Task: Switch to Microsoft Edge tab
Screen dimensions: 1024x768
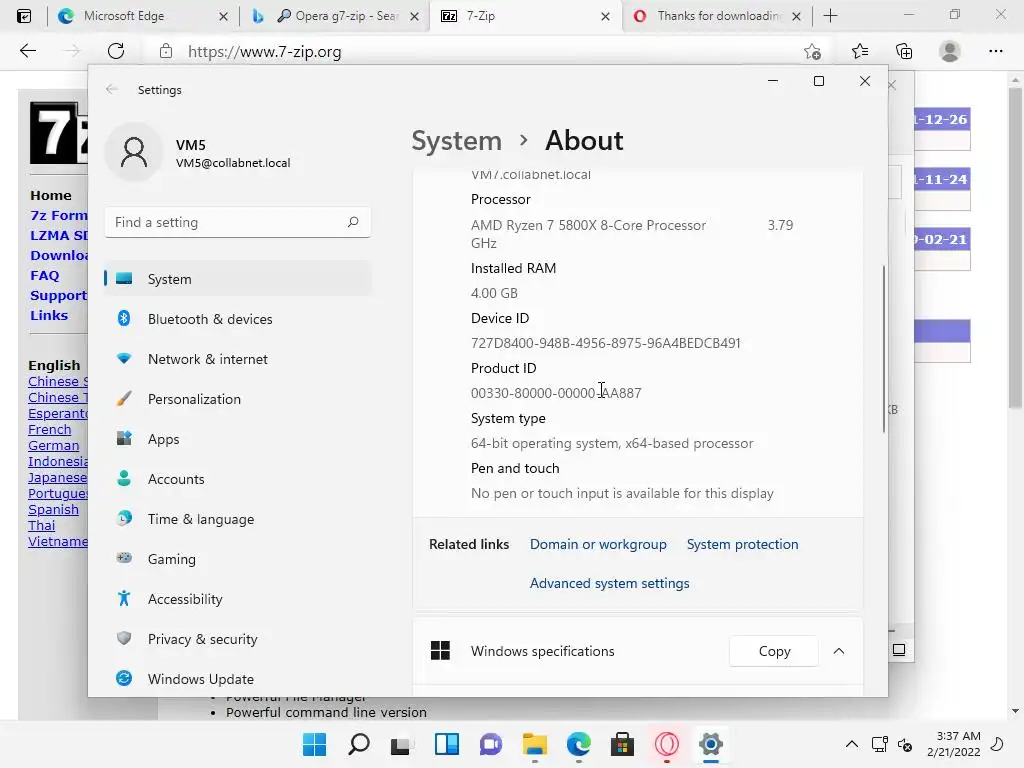Action: [142, 16]
